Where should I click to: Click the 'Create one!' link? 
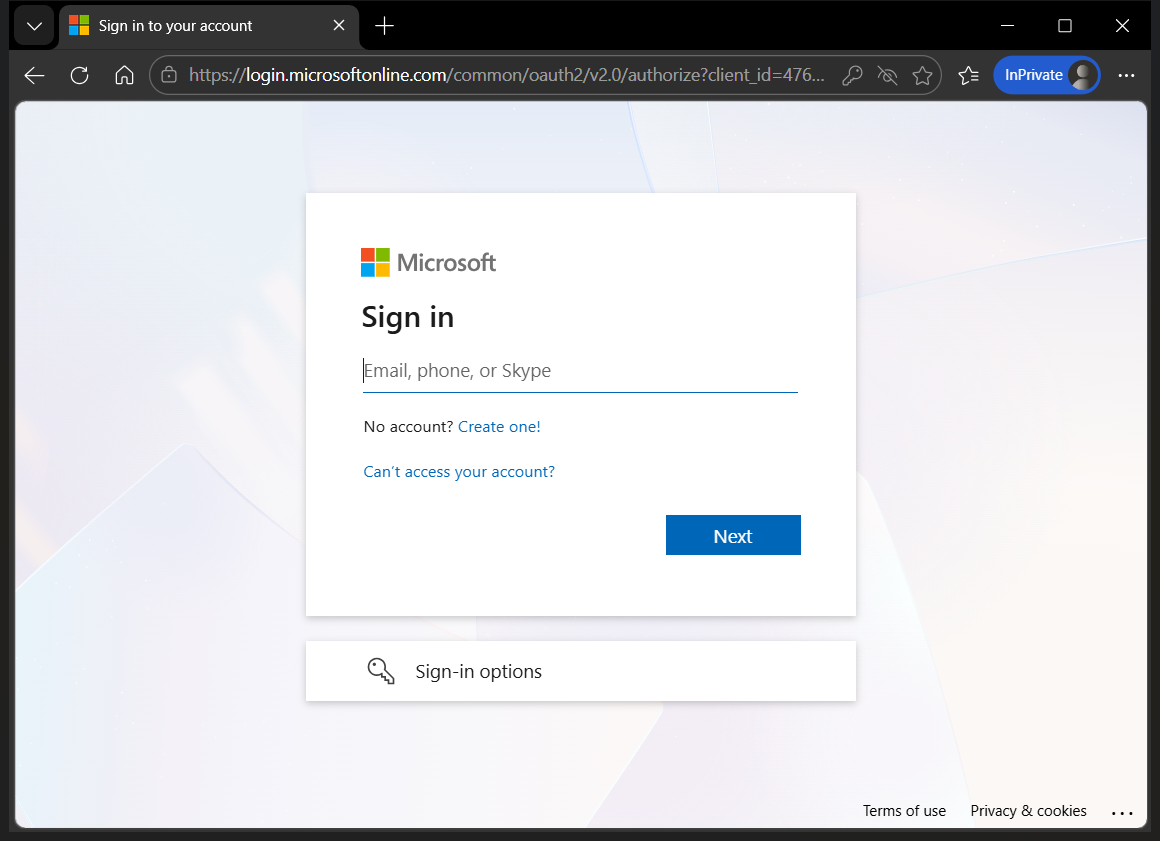pos(499,426)
